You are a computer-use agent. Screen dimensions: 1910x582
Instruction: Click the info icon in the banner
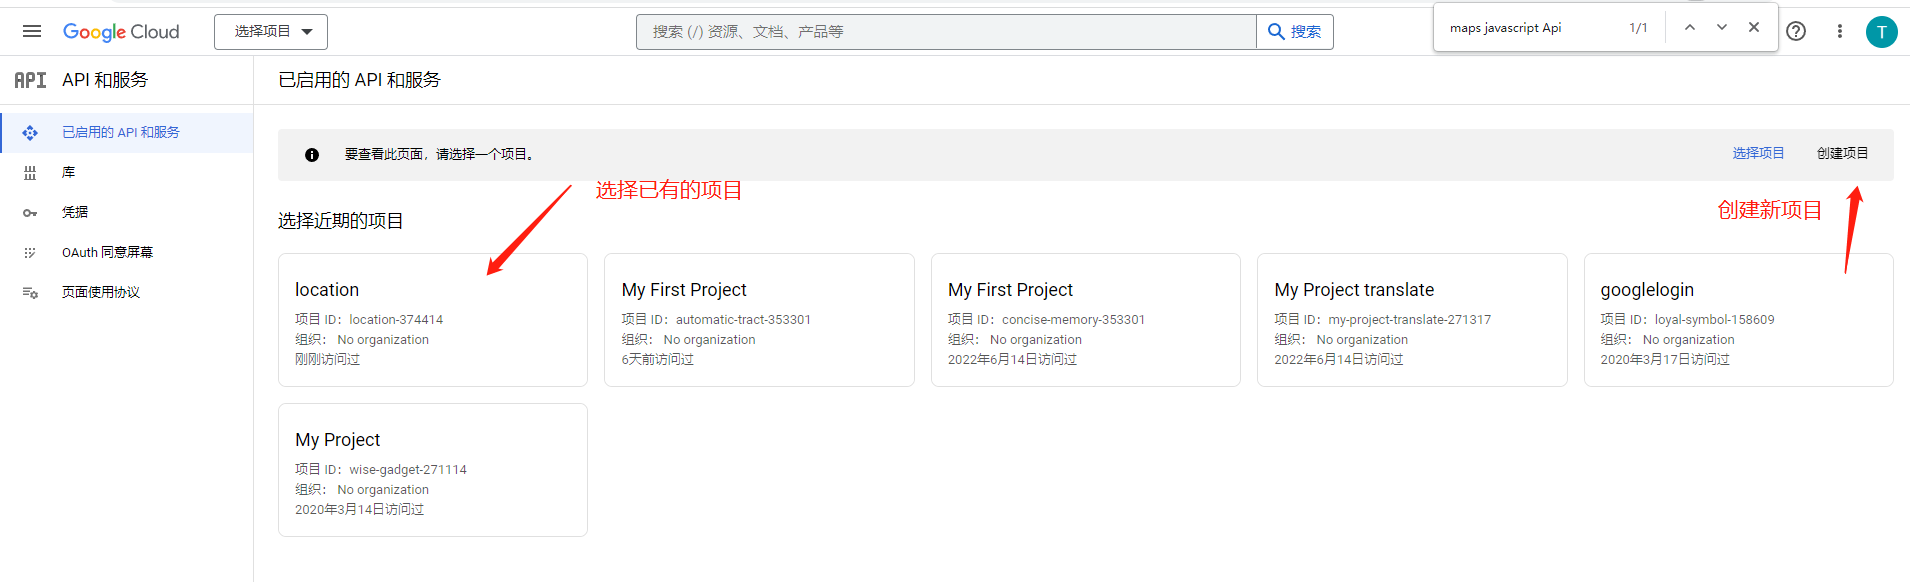click(x=312, y=155)
